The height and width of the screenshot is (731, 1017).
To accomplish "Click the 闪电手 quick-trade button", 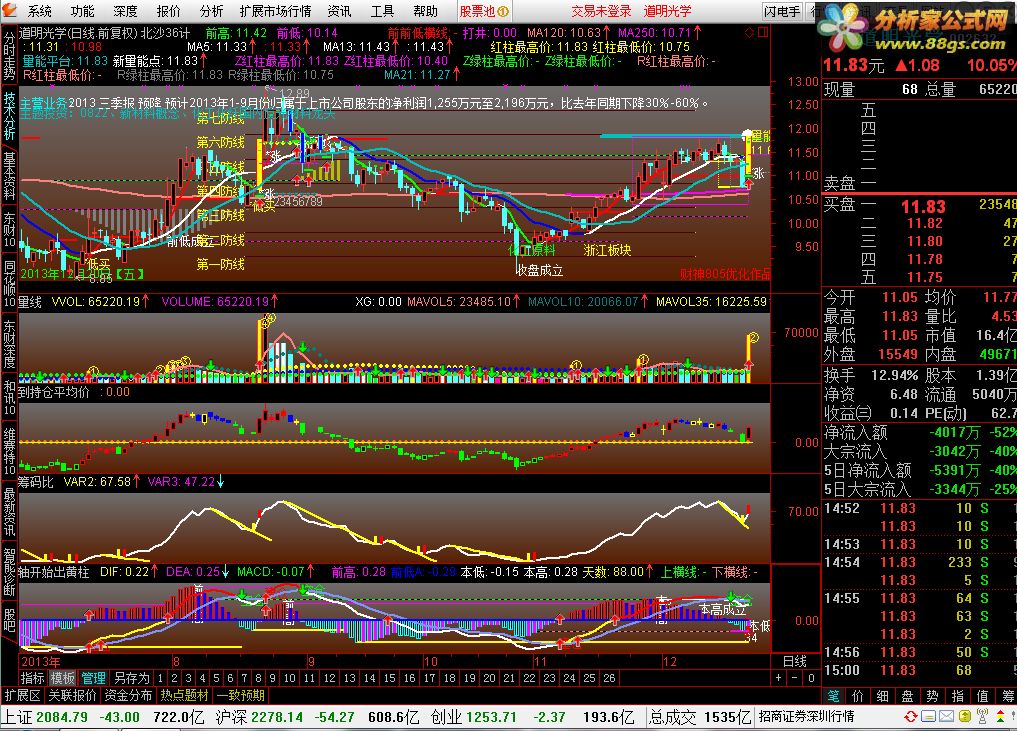I will pos(782,11).
